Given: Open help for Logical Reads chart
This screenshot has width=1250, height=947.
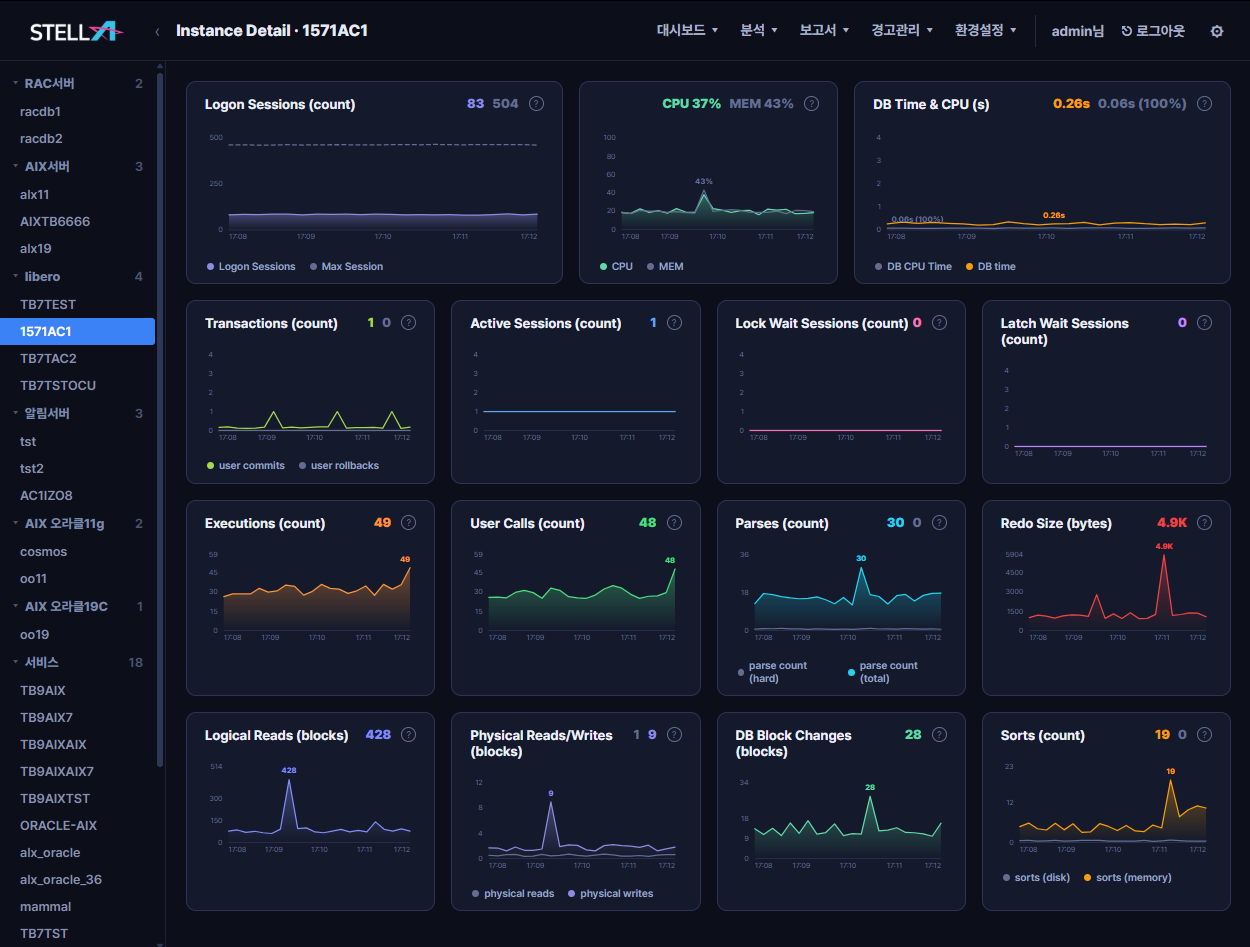Looking at the screenshot, I should pyautogui.click(x=408, y=735).
